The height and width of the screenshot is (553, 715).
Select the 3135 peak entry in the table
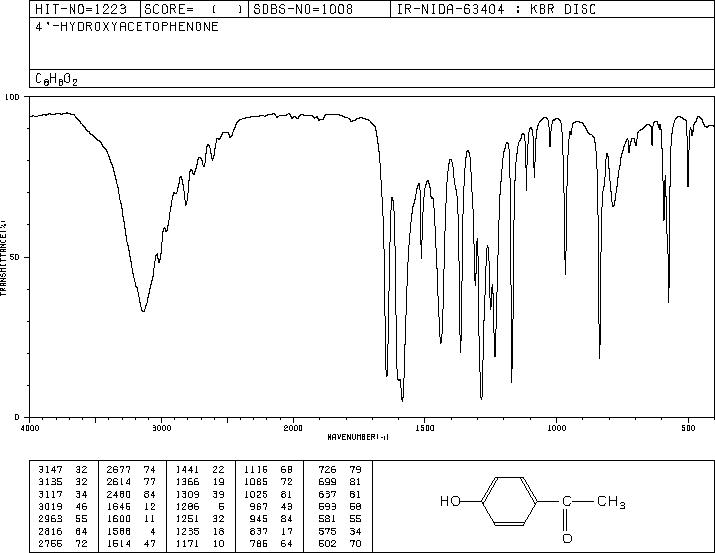coord(63,482)
